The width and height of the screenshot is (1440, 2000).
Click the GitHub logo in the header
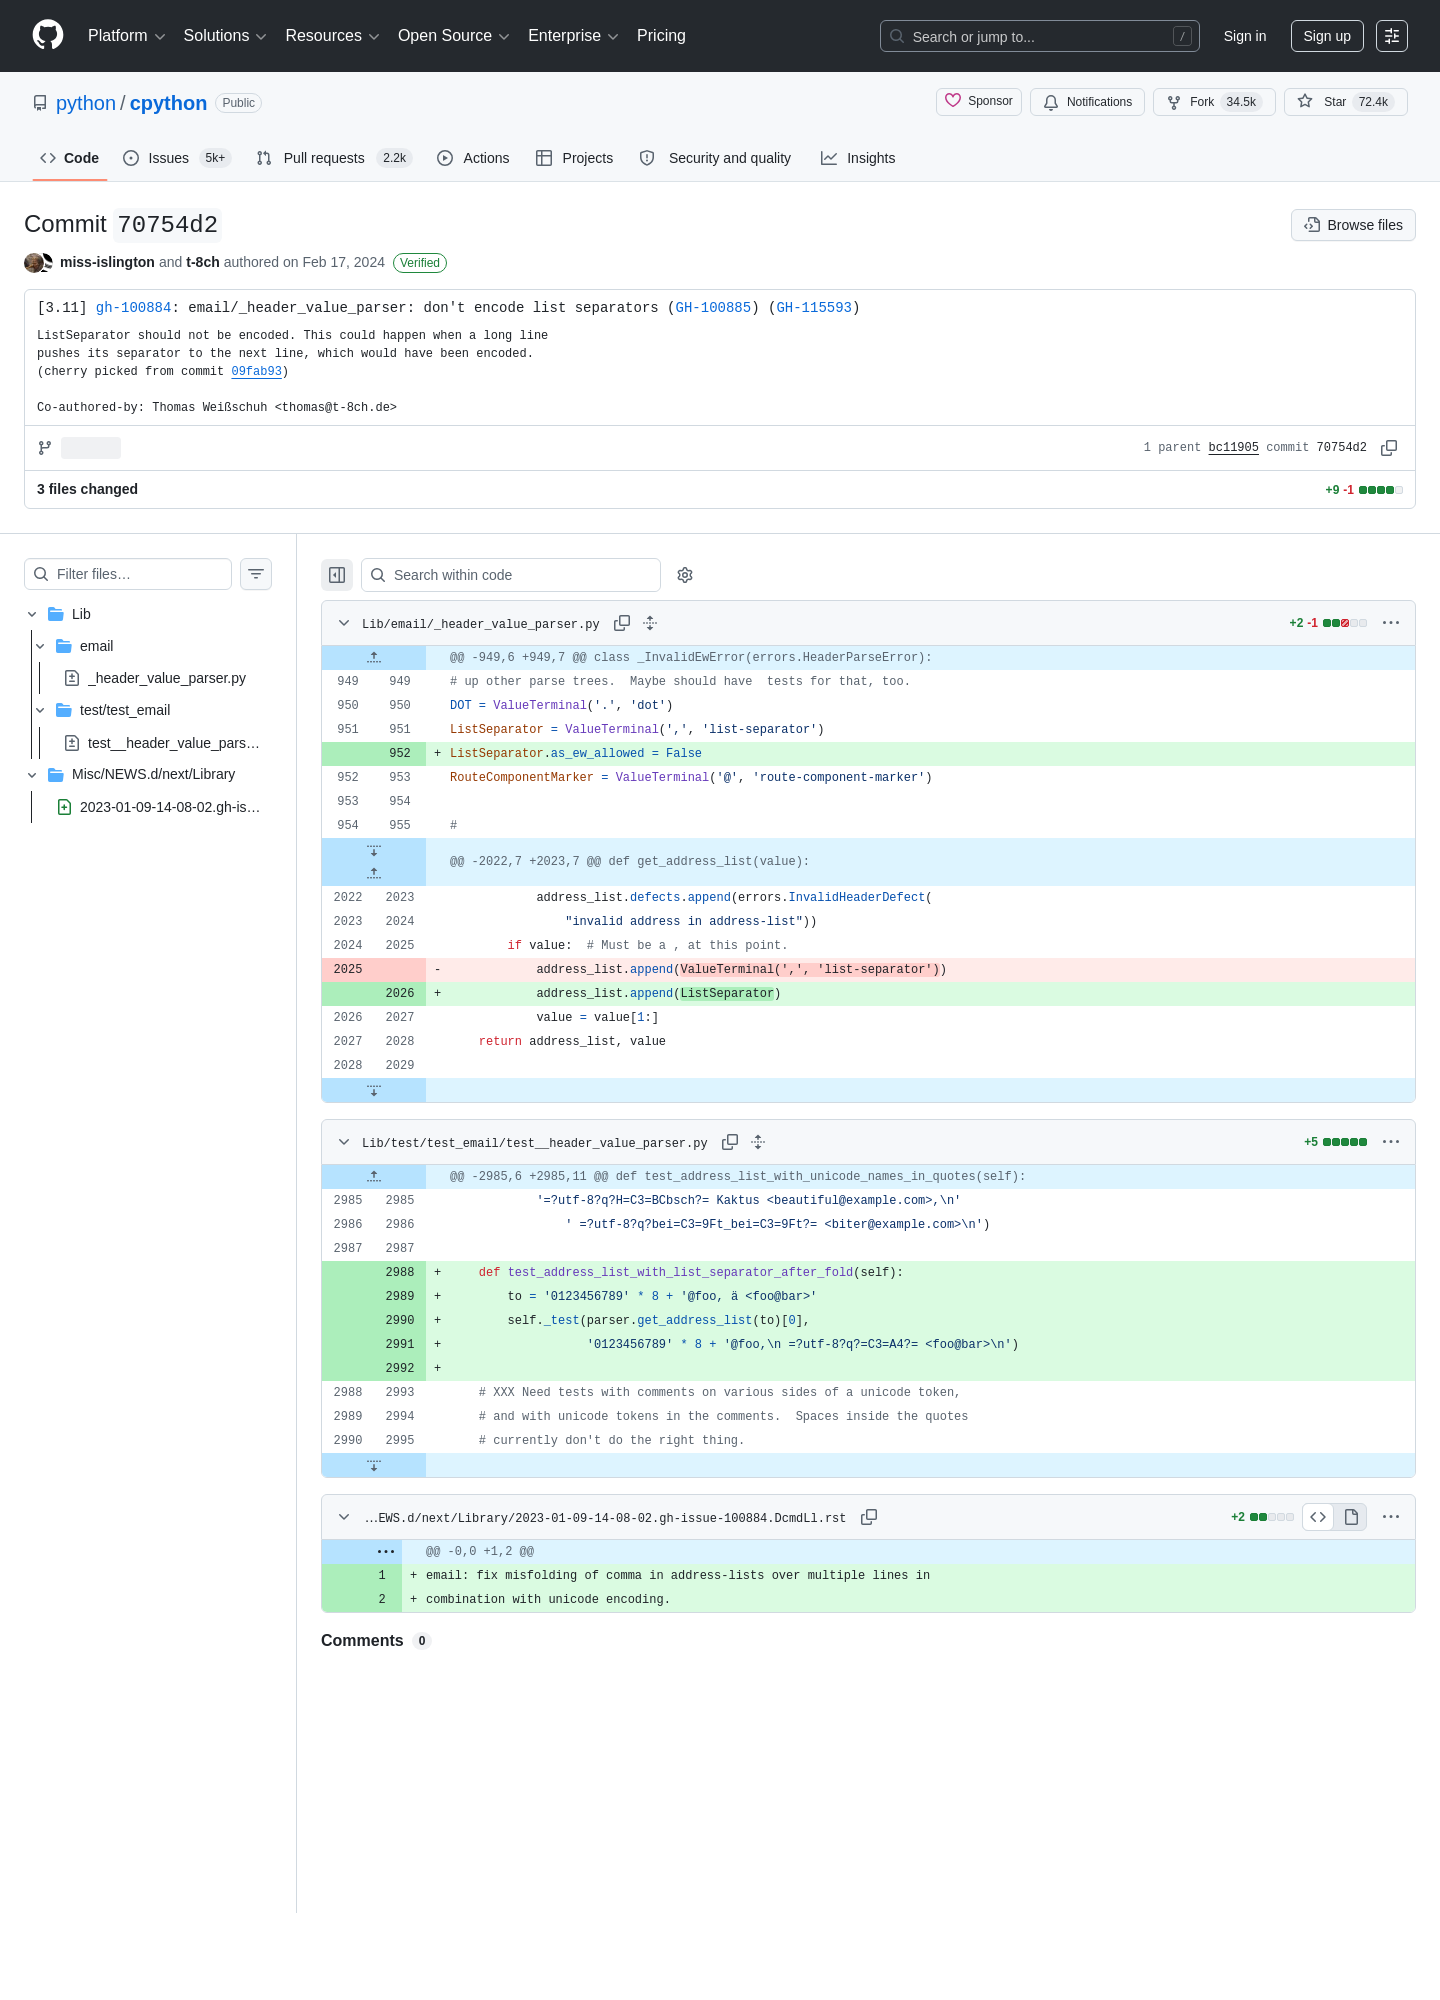coord(48,36)
